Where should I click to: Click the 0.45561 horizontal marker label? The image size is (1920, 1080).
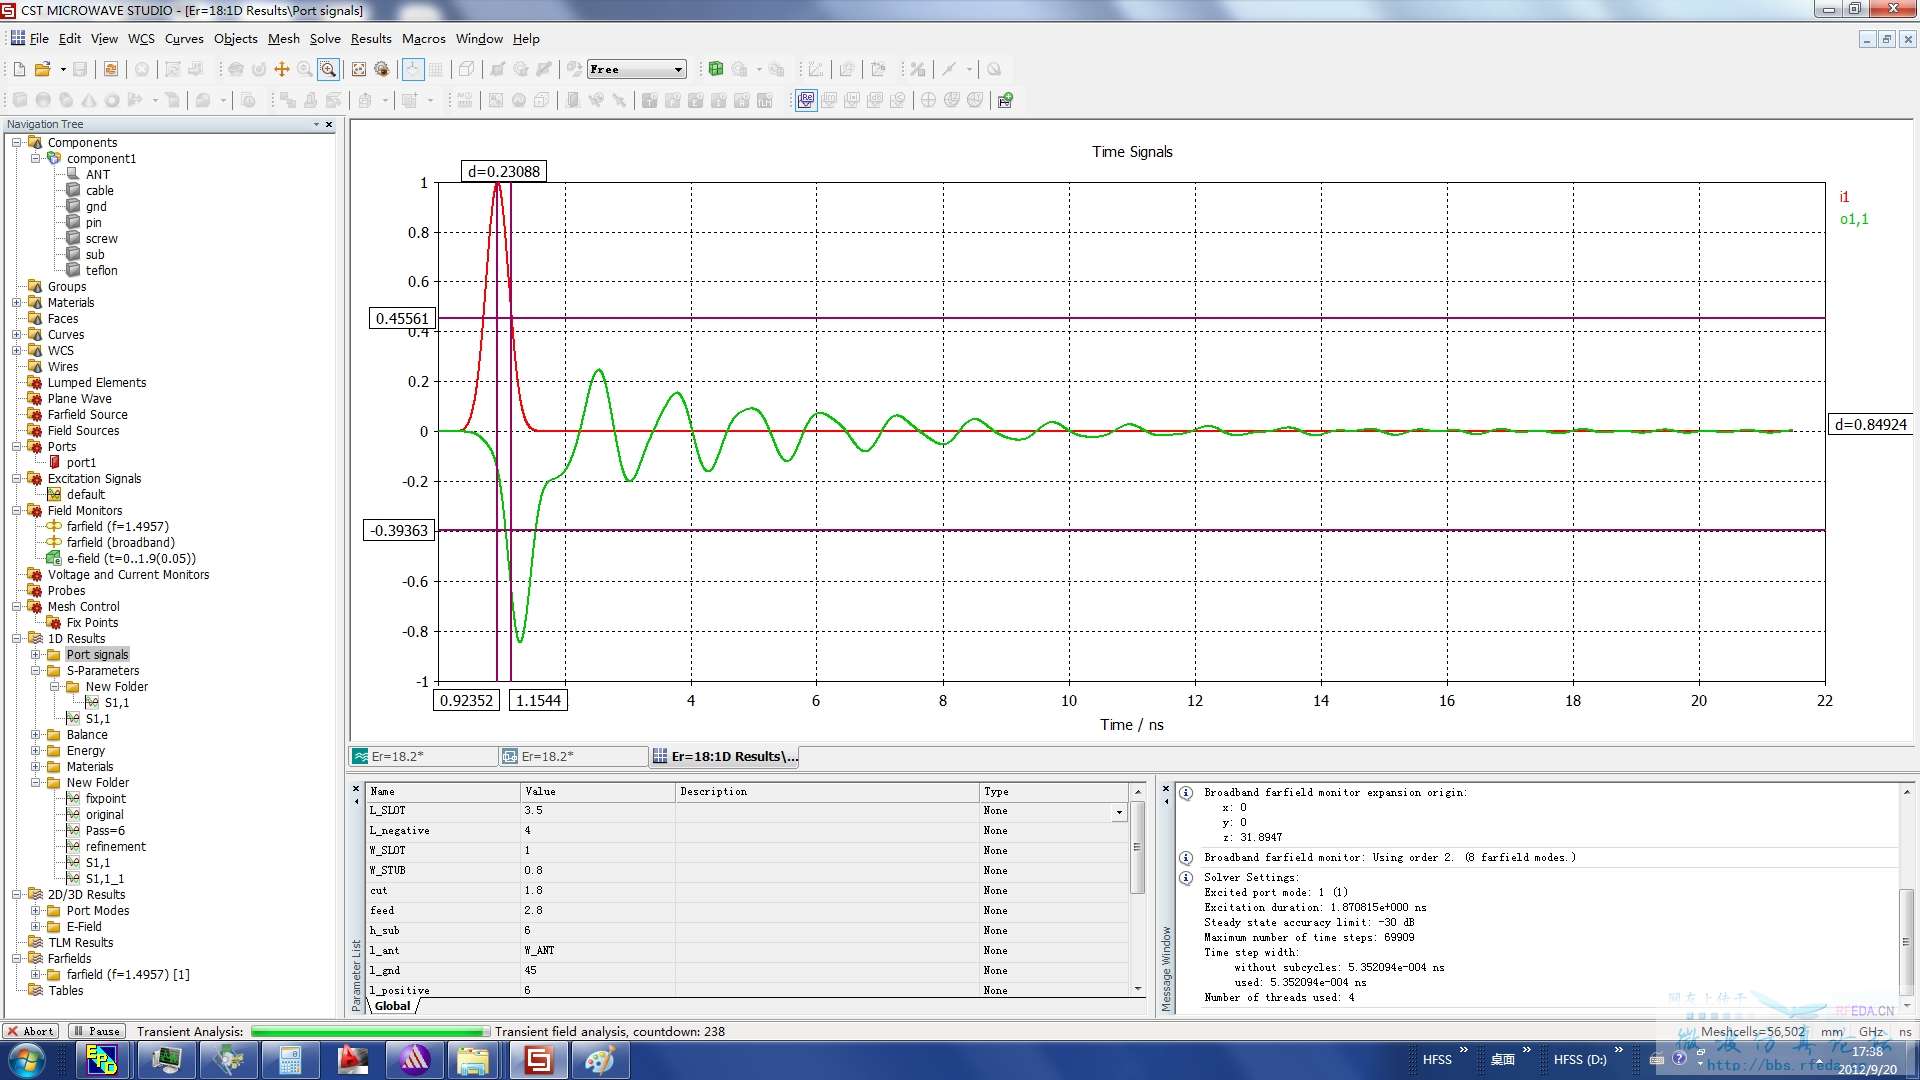(x=402, y=319)
